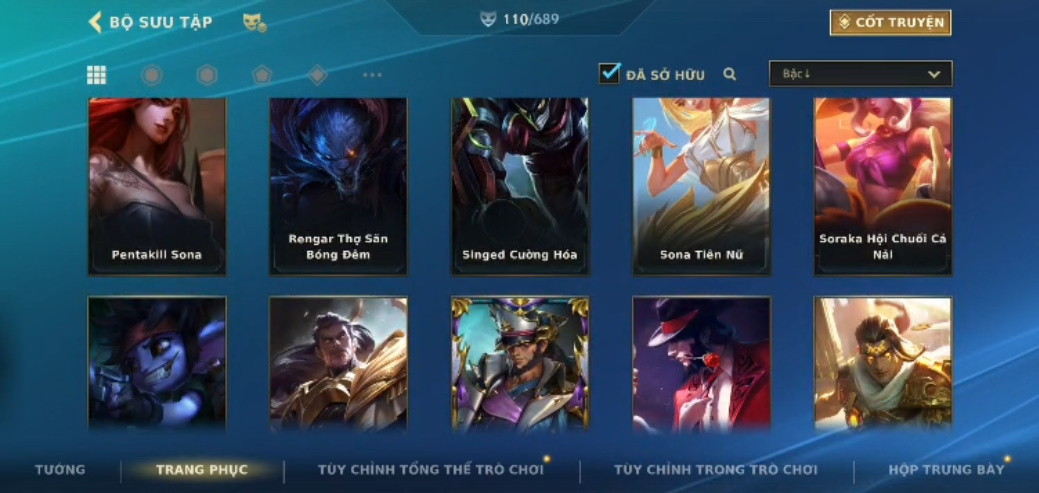
Task: Expand the sort dropdown chevron arrow
Action: pyautogui.click(x=934, y=74)
